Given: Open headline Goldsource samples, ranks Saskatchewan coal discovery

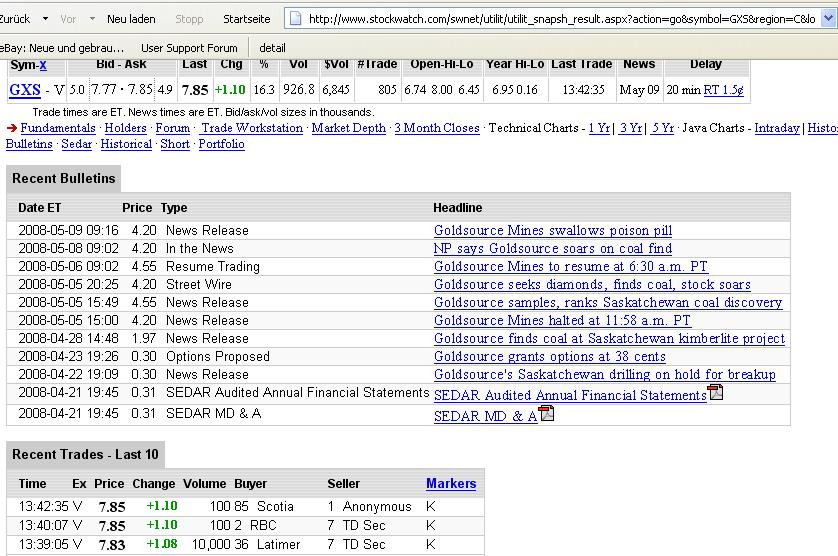Looking at the screenshot, I should tap(608, 303).
